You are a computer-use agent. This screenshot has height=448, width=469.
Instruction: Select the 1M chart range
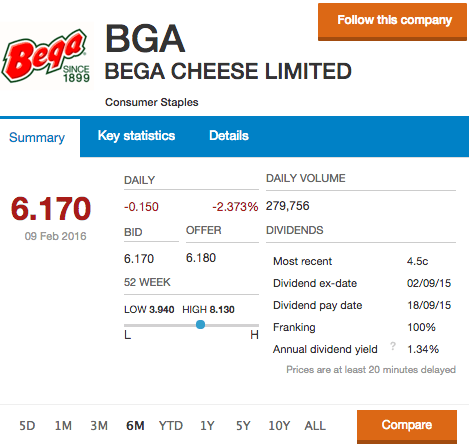[x=63, y=426]
